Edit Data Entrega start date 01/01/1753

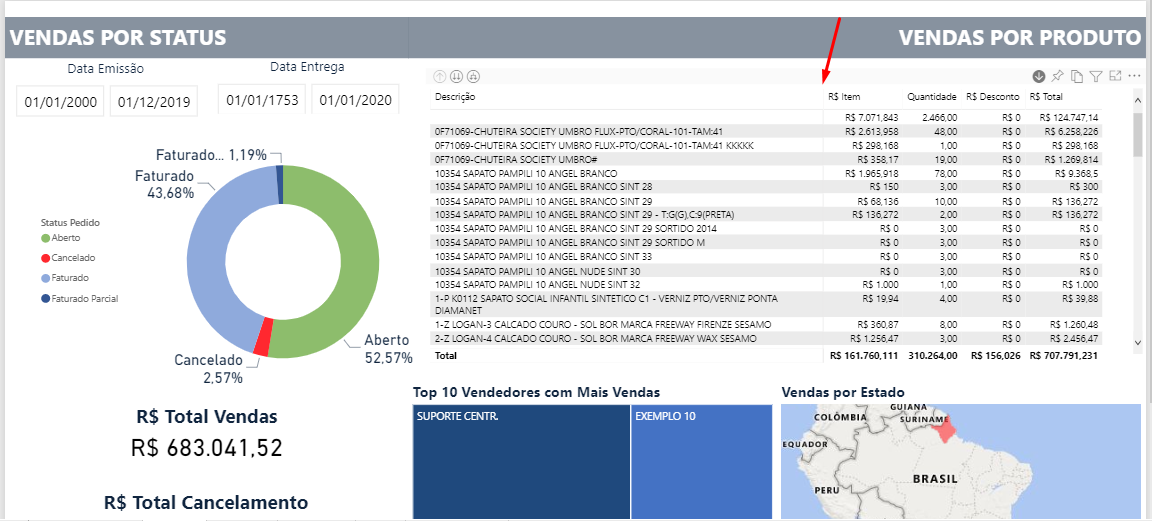click(263, 99)
